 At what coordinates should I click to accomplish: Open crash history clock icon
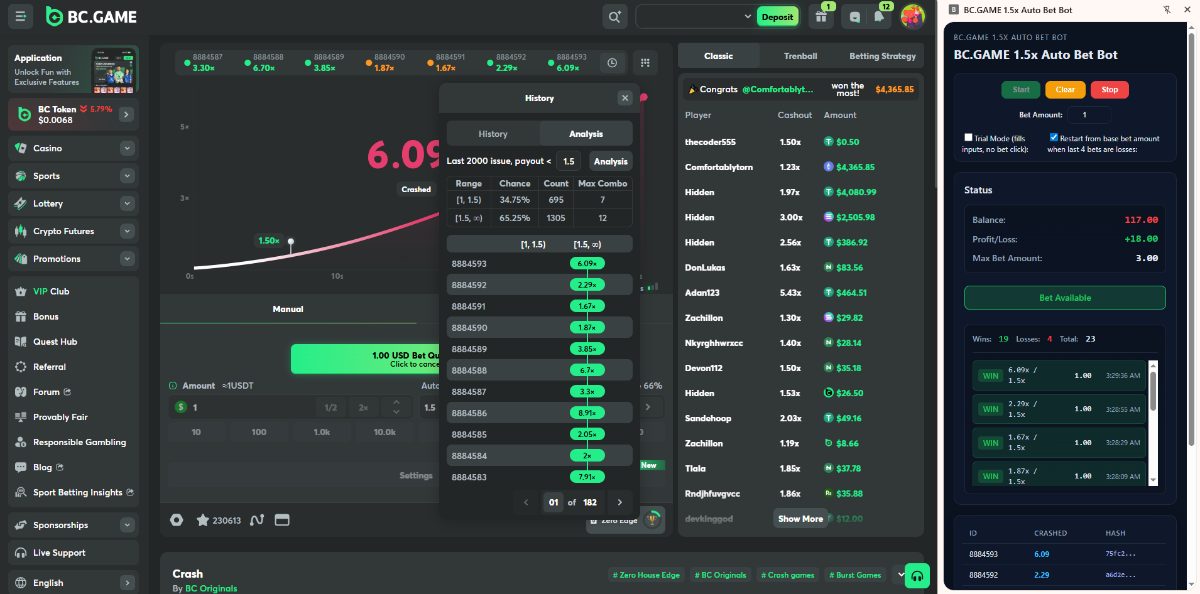point(612,62)
